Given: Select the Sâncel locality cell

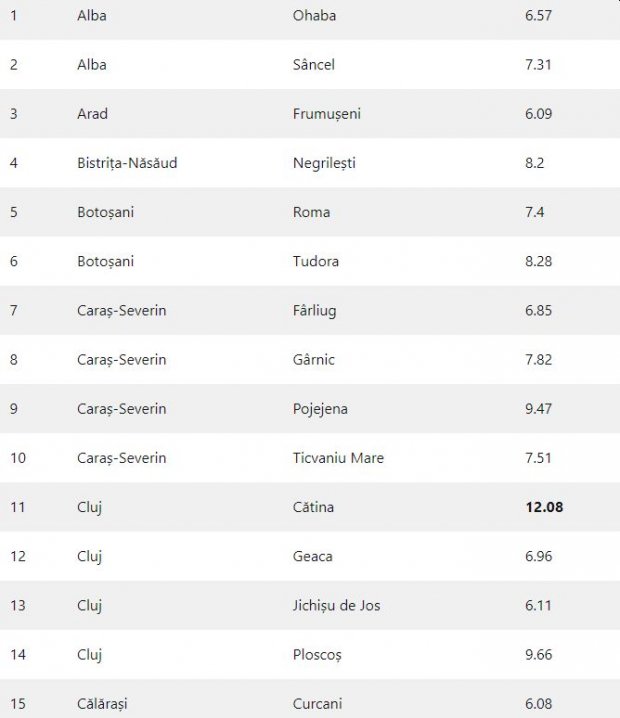Looking at the screenshot, I should tap(314, 65).
